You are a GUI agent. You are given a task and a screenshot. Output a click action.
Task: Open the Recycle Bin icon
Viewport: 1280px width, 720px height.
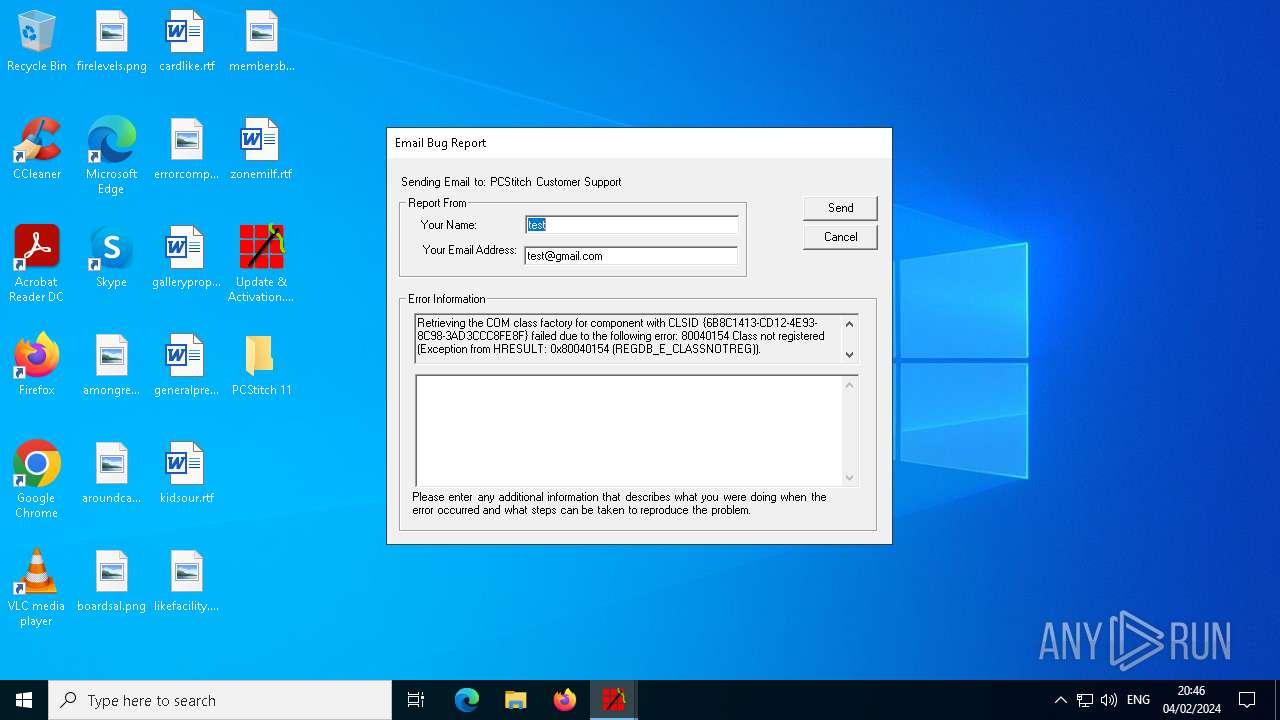point(37,42)
